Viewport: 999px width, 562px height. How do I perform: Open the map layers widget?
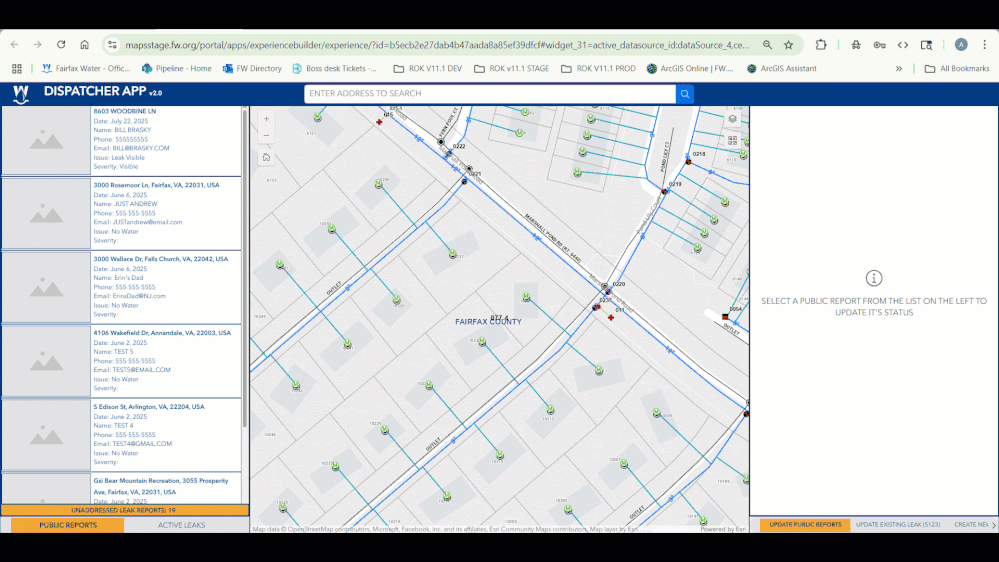click(x=732, y=119)
